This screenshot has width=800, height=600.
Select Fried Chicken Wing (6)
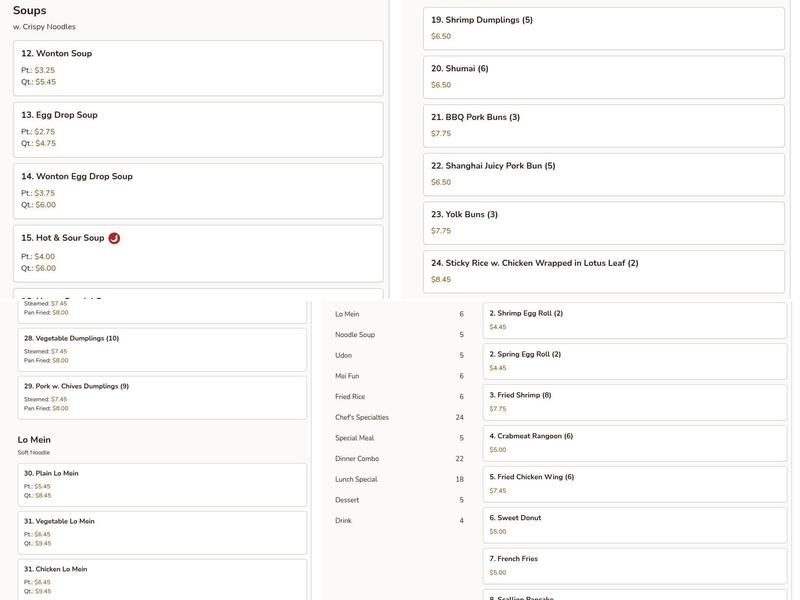pyautogui.click(x=634, y=484)
